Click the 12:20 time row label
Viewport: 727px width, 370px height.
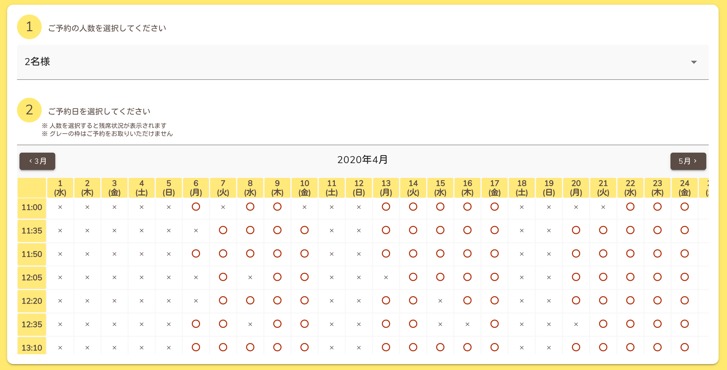click(x=32, y=301)
